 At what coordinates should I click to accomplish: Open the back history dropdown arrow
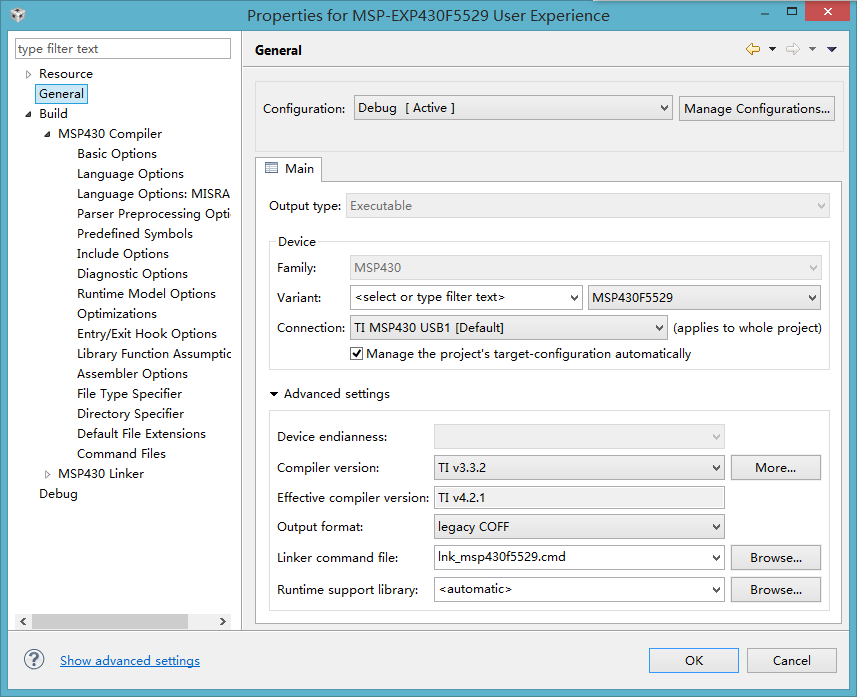[773, 49]
